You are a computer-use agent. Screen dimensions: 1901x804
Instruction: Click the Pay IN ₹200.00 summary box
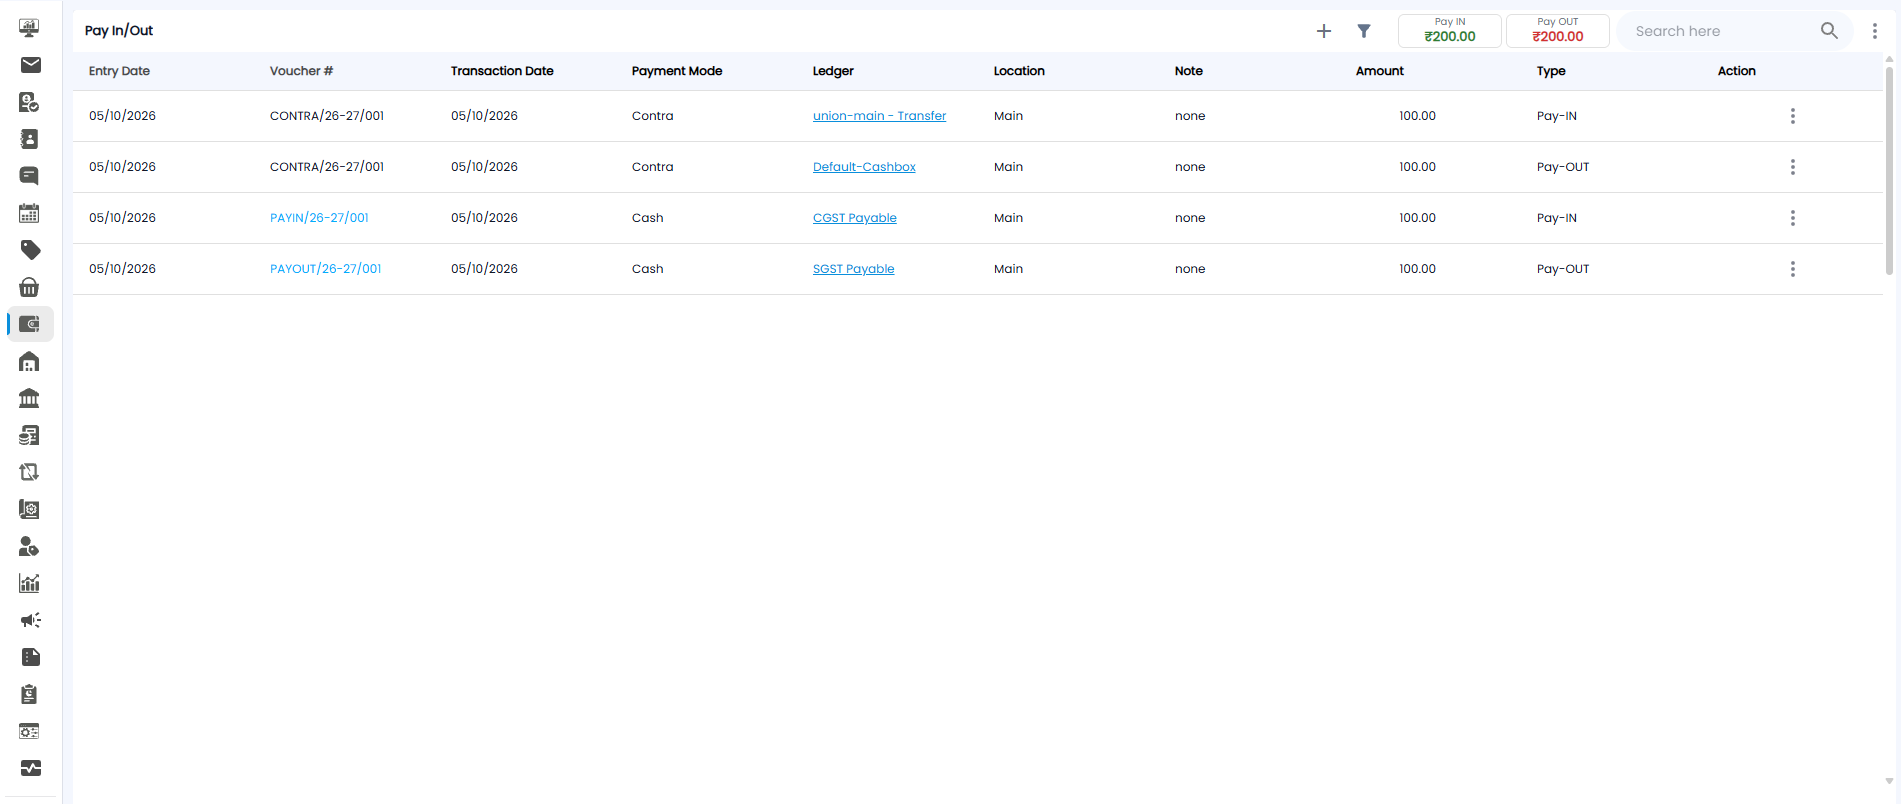(1450, 31)
